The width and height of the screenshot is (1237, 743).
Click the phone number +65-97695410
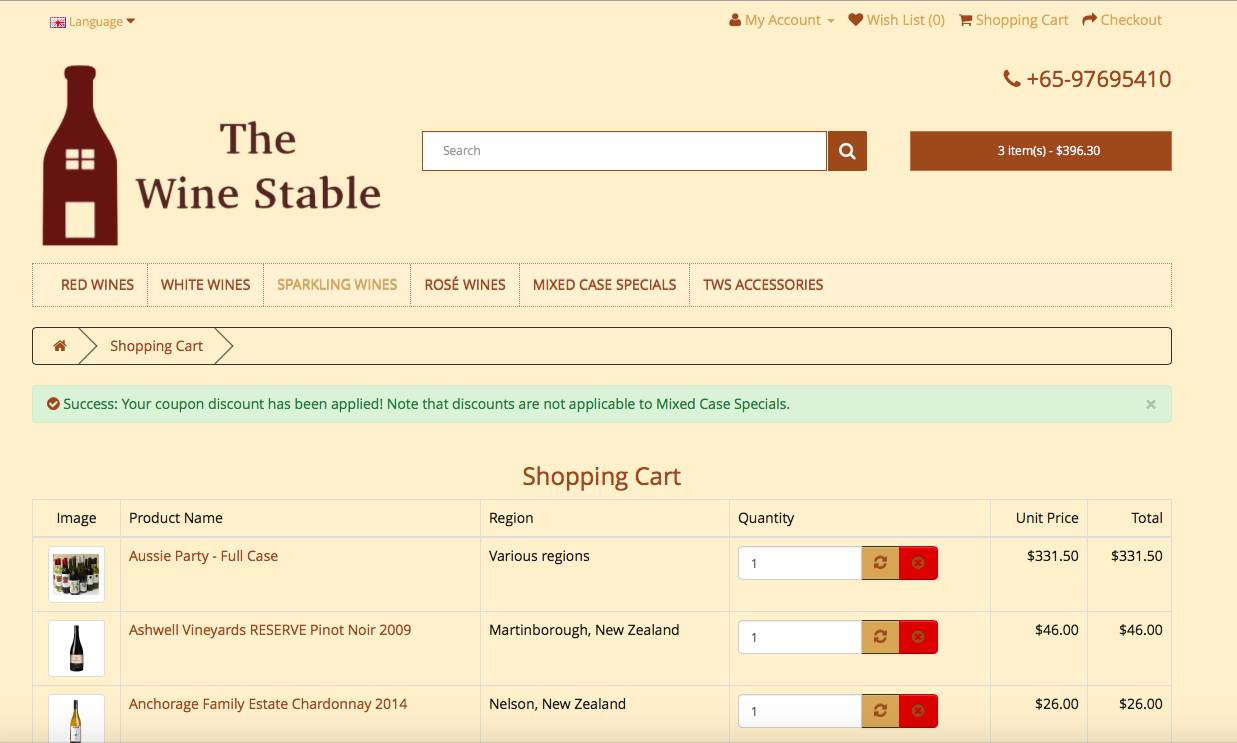[1088, 79]
